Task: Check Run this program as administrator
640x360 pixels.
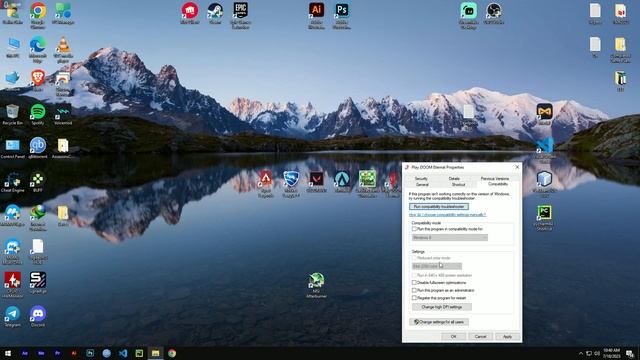Action: point(414,290)
